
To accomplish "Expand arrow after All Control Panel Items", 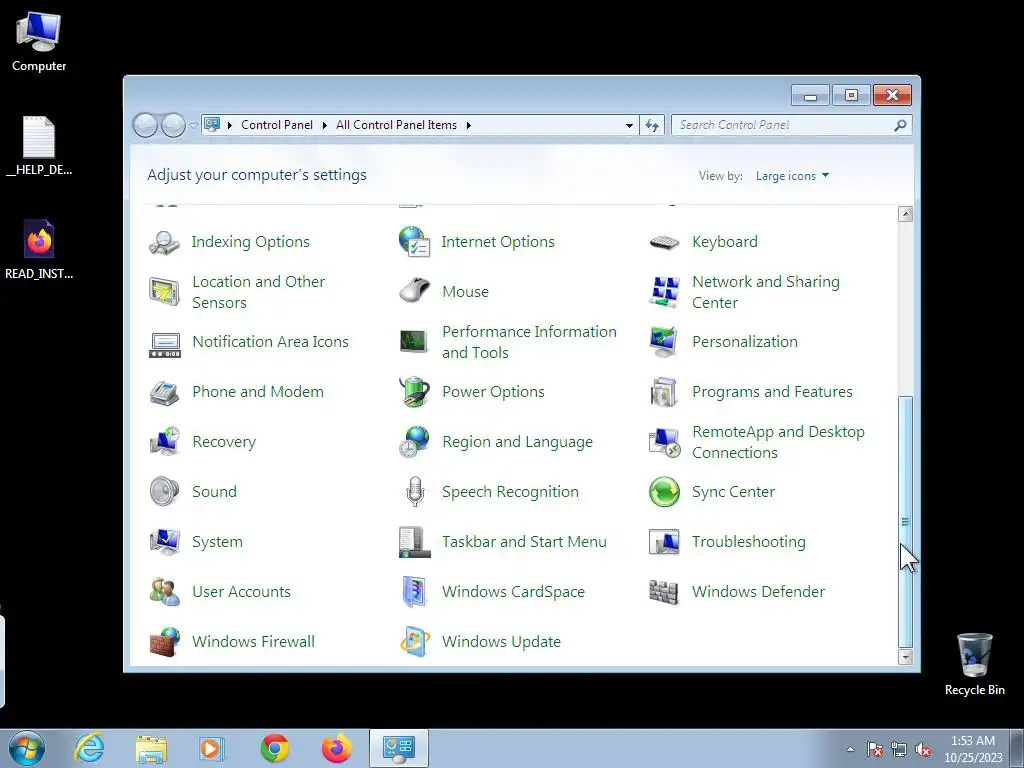I will 468,125.
